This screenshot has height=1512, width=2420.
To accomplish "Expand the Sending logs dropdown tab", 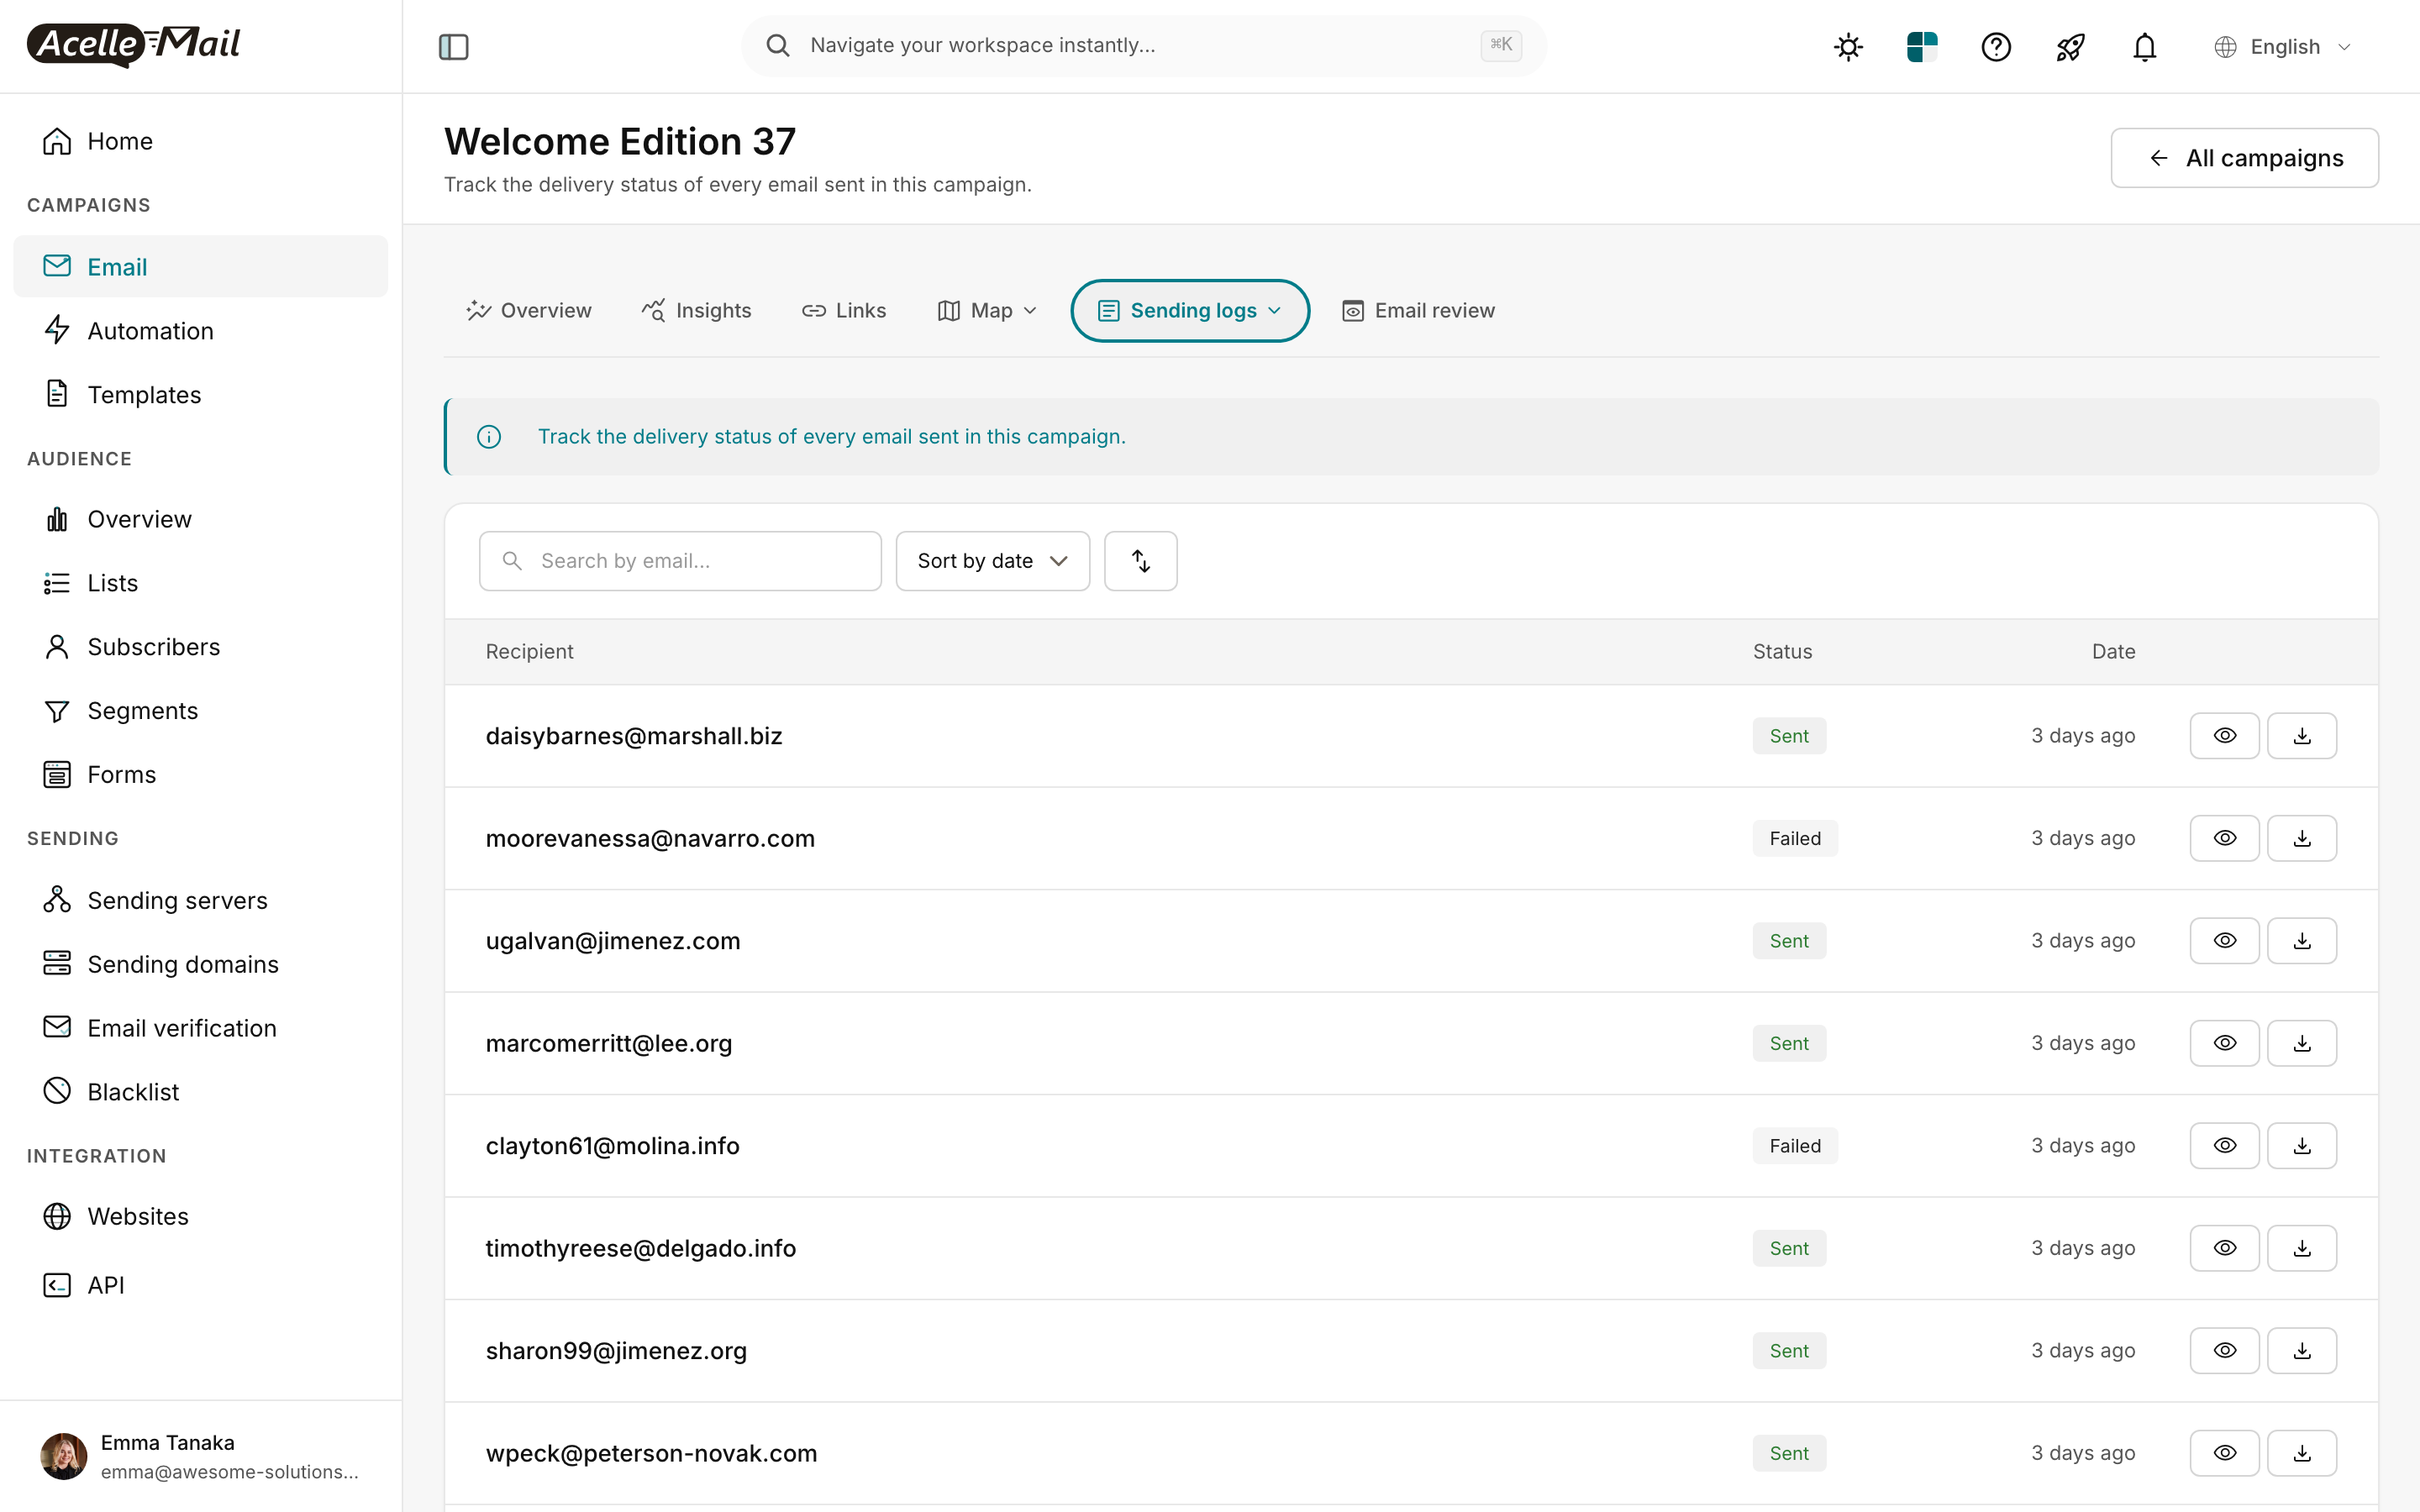I will pos(1190,311).
